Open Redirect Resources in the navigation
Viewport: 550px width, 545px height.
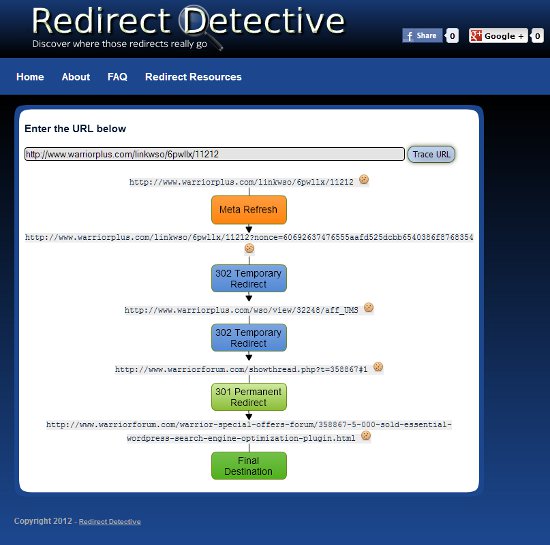click(193, 77)
